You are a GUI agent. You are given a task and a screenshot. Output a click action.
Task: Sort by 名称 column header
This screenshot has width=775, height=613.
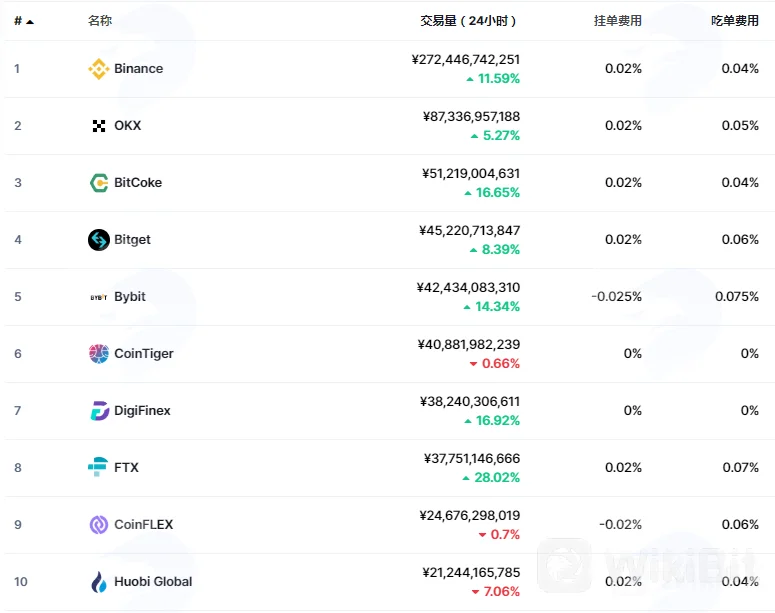click(x=100, y=21)
